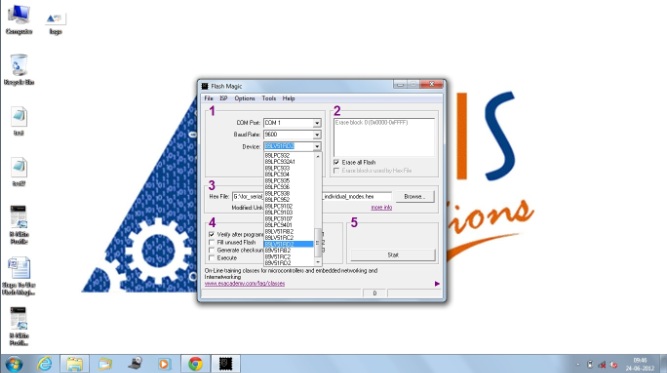Screen dimensions: 667x373
Task: Open the media player taskbar icon
Action: tap(164, 364)
